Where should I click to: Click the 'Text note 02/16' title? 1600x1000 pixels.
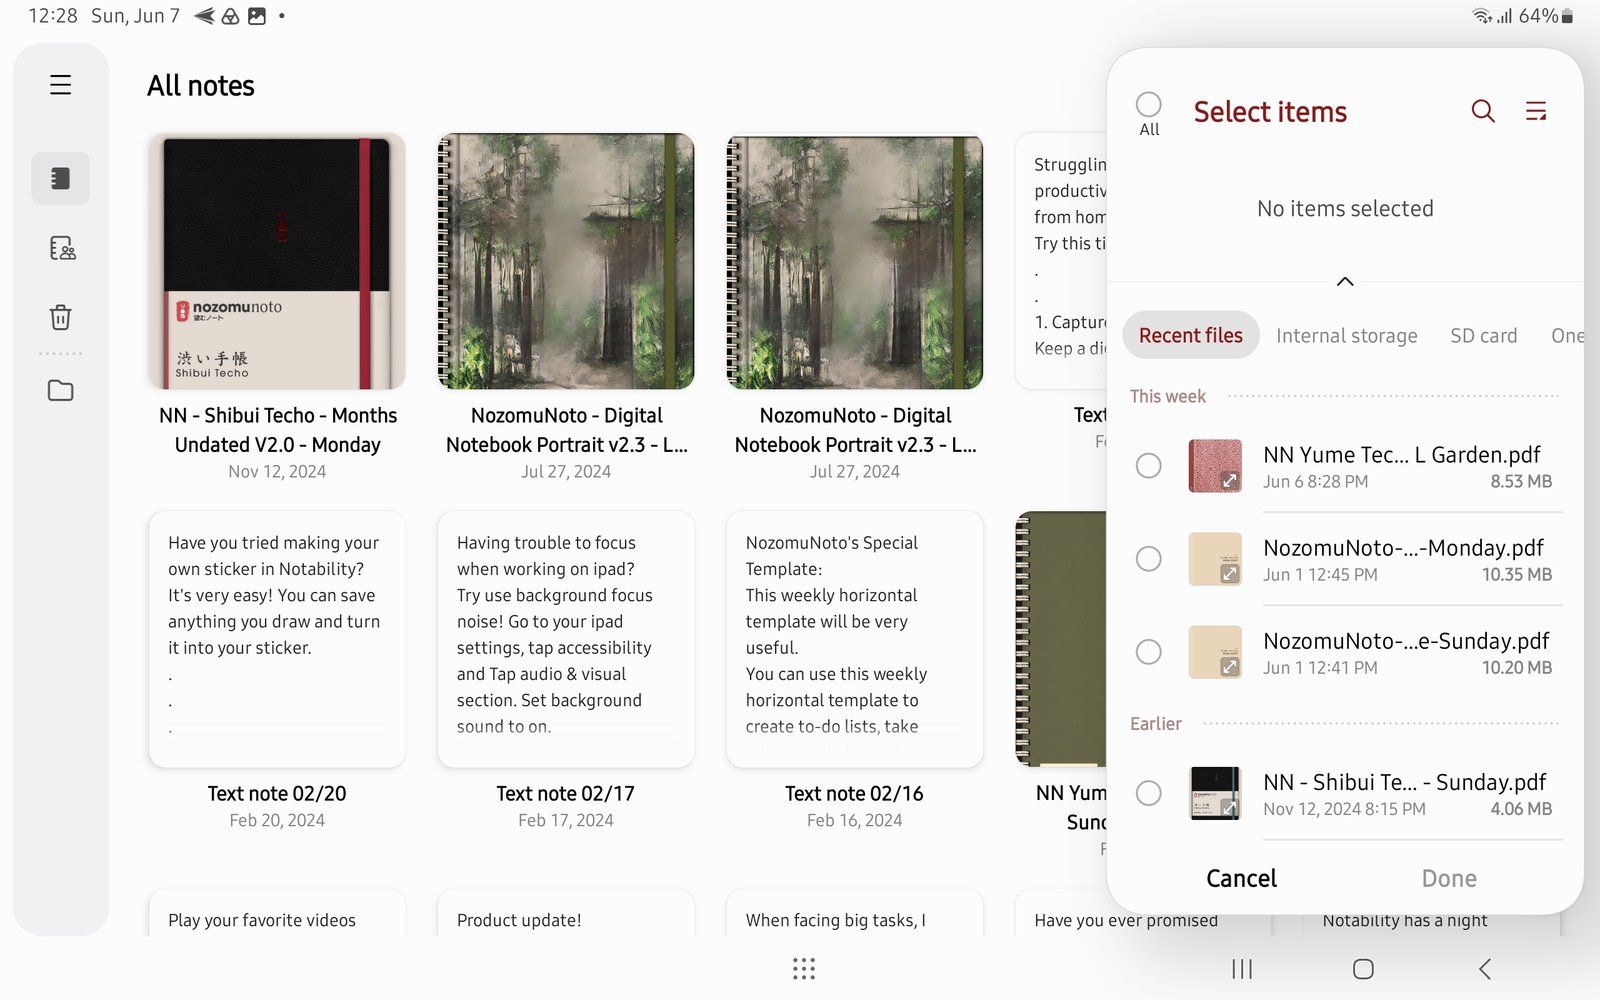[x=855, y=793]
